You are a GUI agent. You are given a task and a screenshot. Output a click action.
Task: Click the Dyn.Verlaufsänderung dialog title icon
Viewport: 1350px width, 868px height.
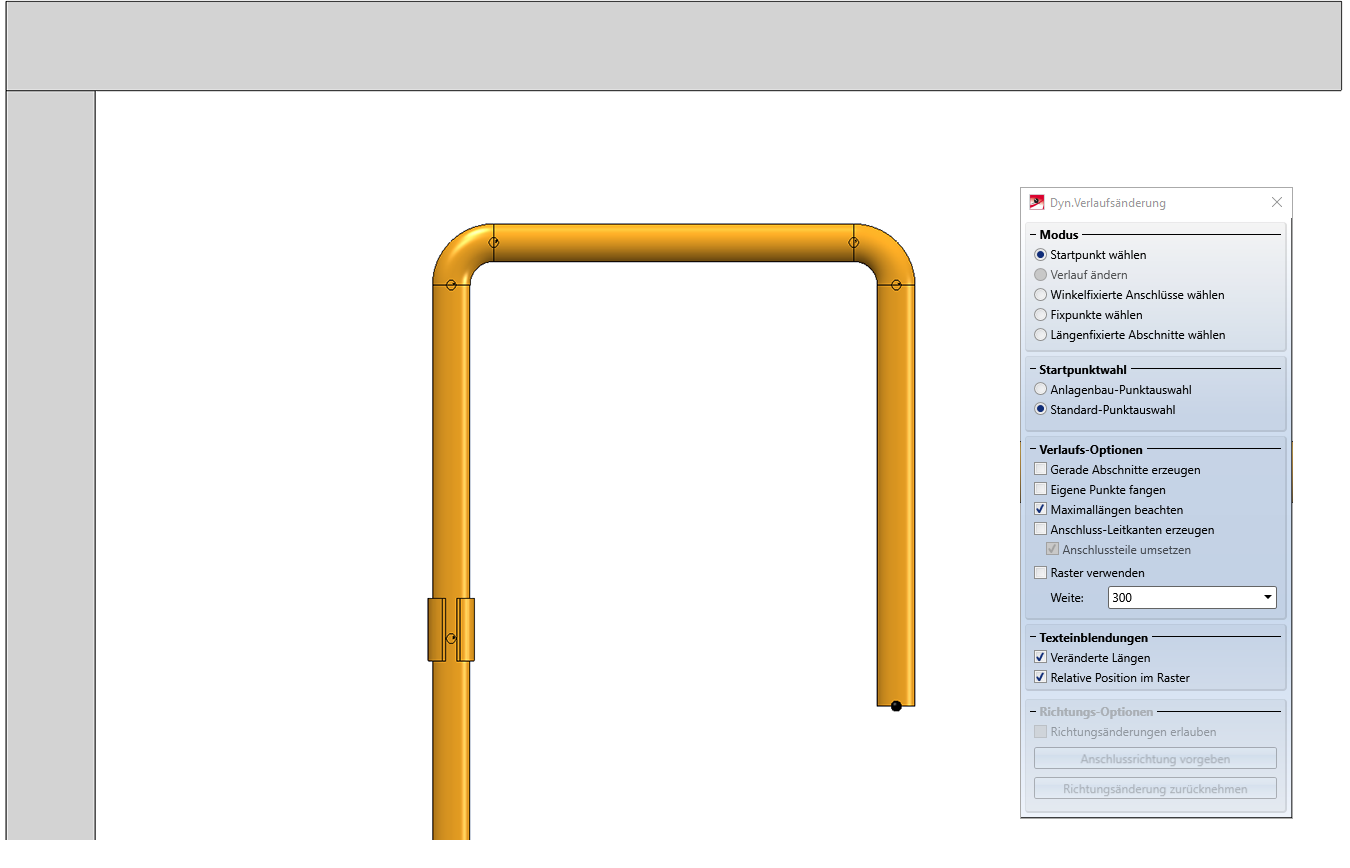click(1037, 202)
